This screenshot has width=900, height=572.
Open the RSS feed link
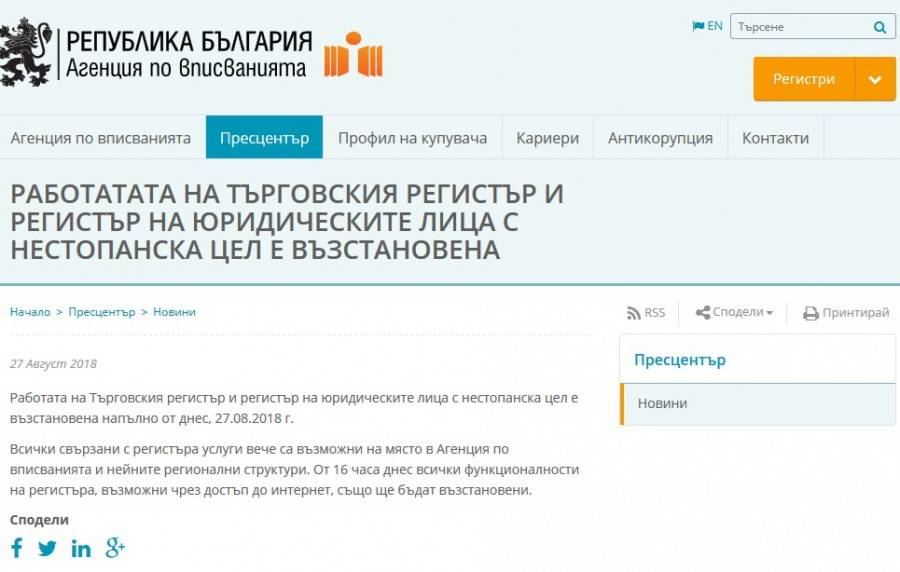(646, 313)
